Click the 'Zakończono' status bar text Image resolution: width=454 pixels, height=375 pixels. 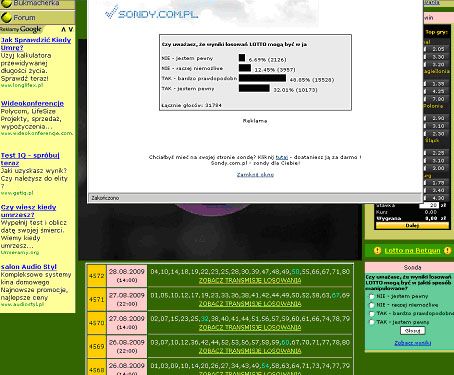pos(105,198)
